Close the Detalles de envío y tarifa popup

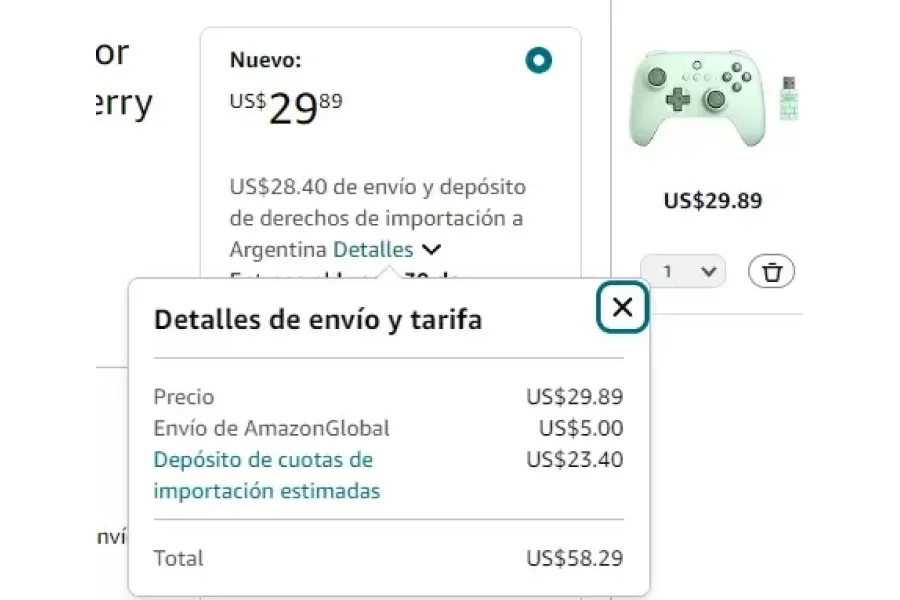622,308
